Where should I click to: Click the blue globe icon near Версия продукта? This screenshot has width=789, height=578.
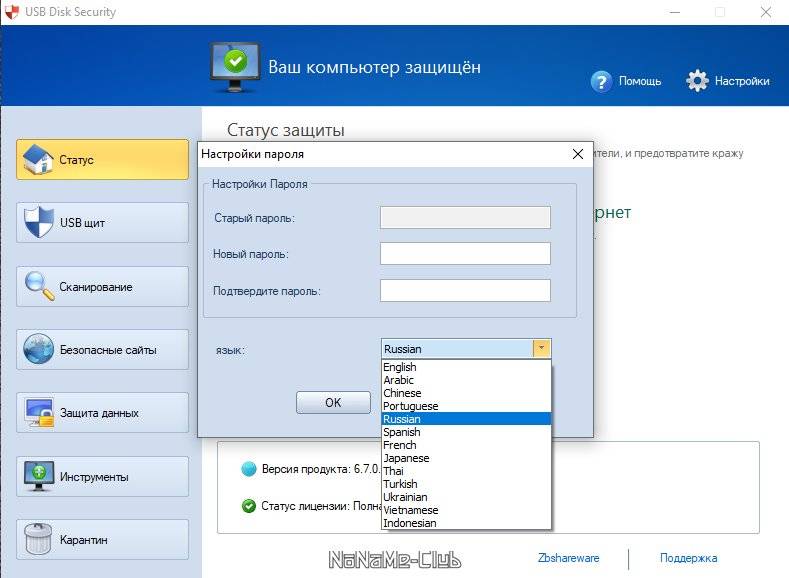pyautogui.click(x=249, y=469)
